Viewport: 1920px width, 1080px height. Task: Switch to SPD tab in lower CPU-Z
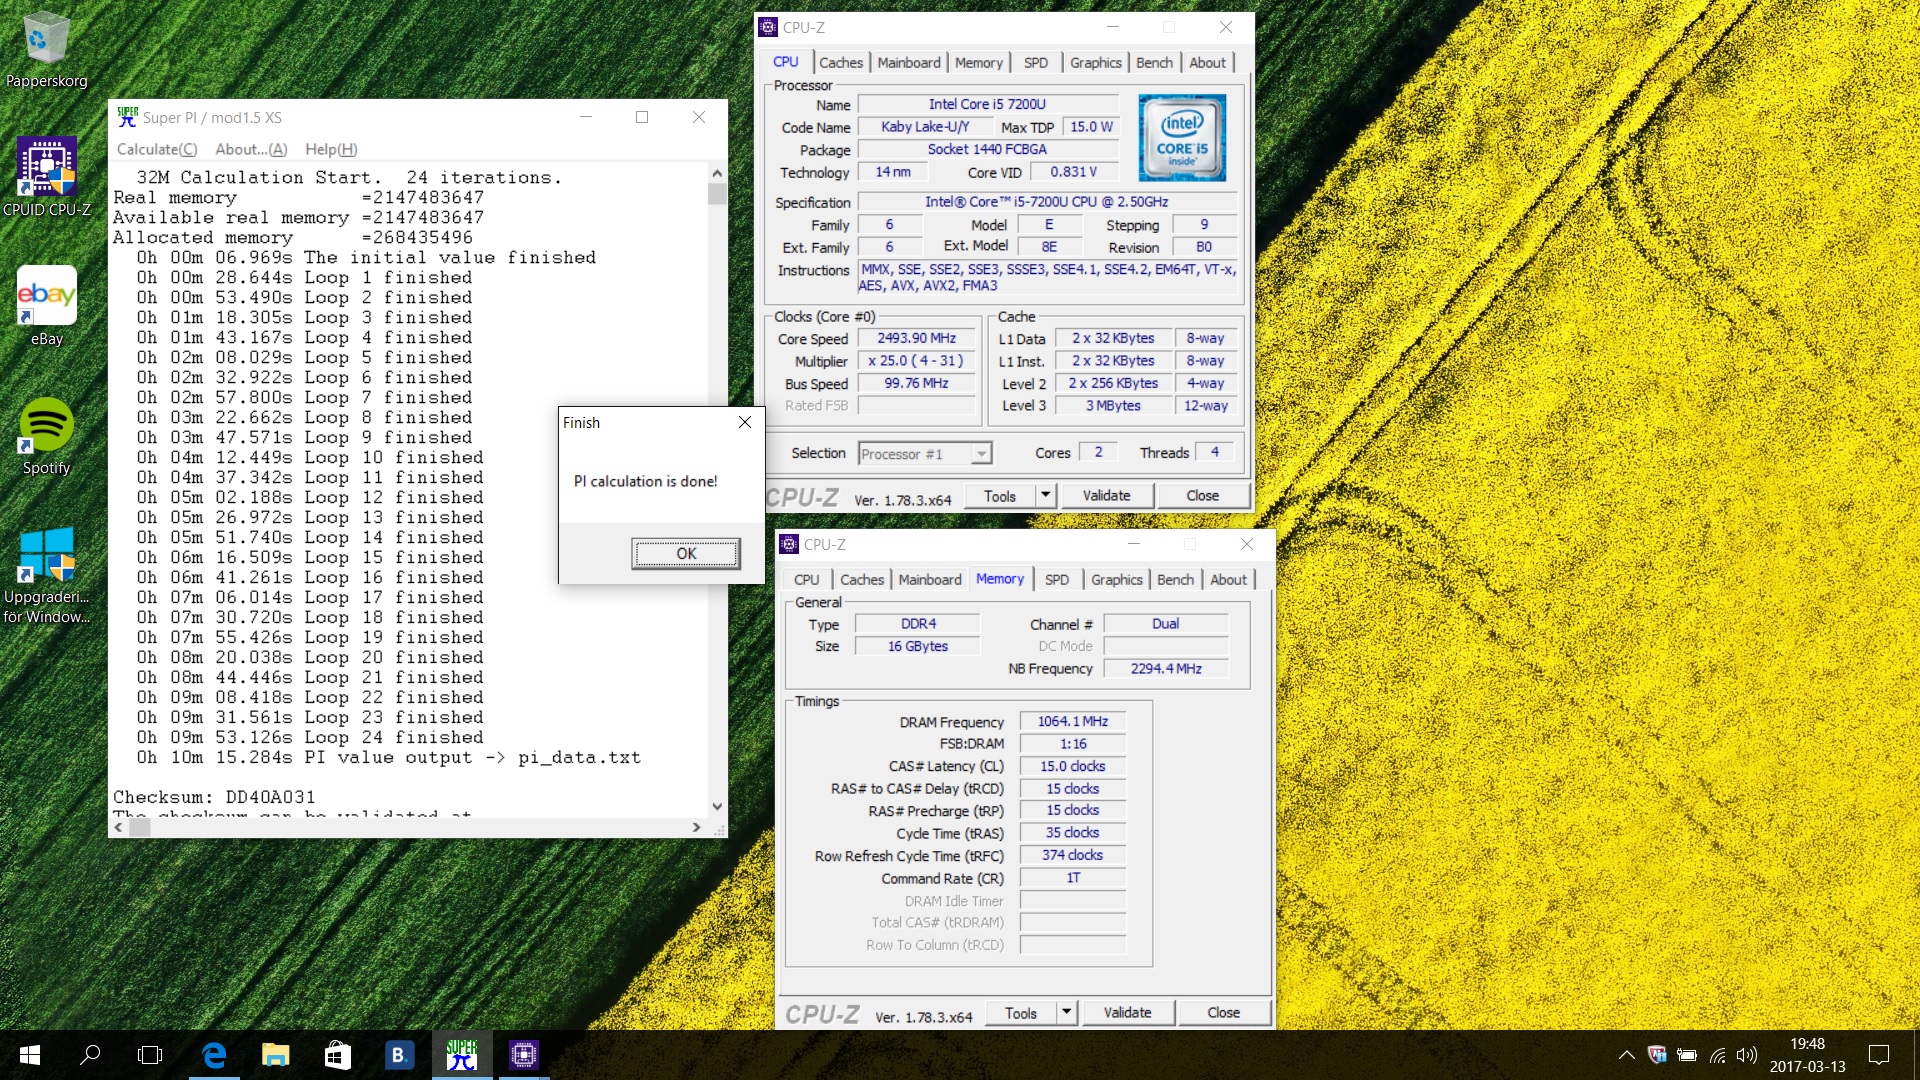(x=1057, y=579)
